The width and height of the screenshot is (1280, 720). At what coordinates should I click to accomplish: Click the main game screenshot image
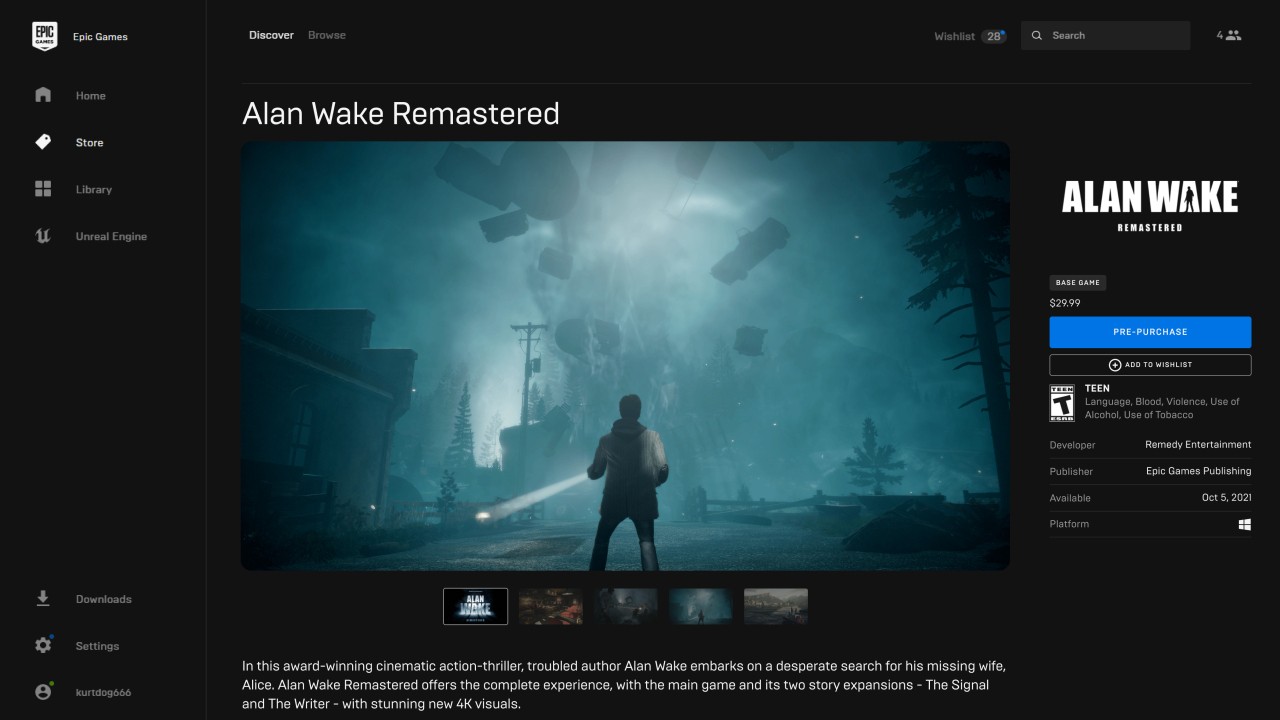625,356
